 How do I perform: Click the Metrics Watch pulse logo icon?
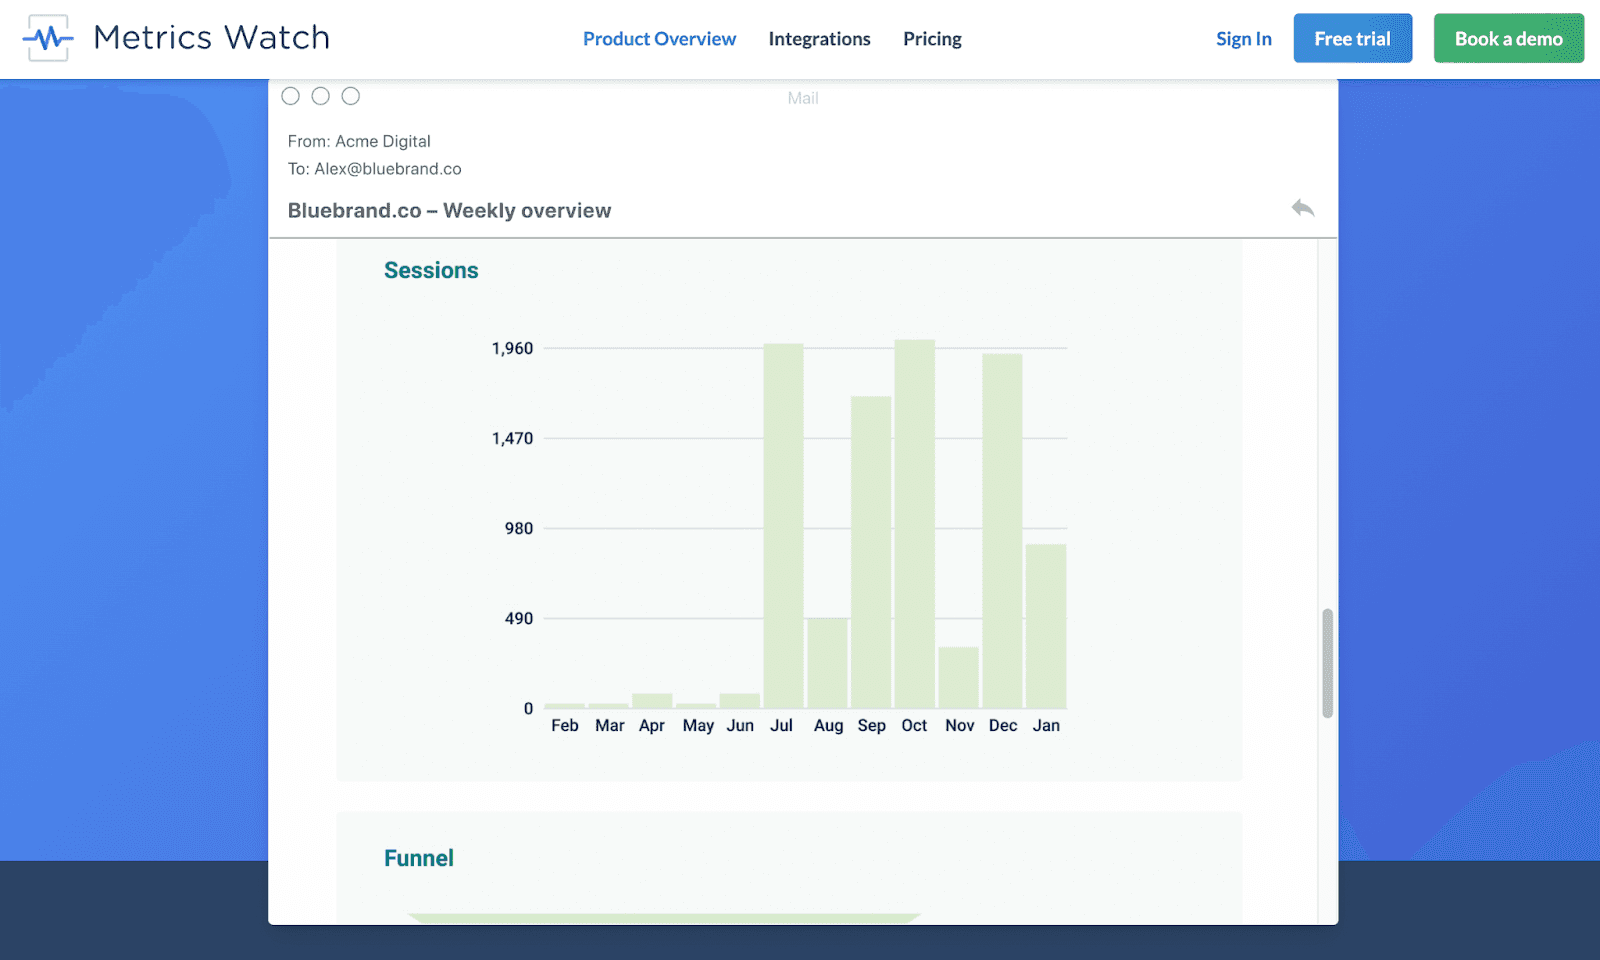click(x=48, y=38)
